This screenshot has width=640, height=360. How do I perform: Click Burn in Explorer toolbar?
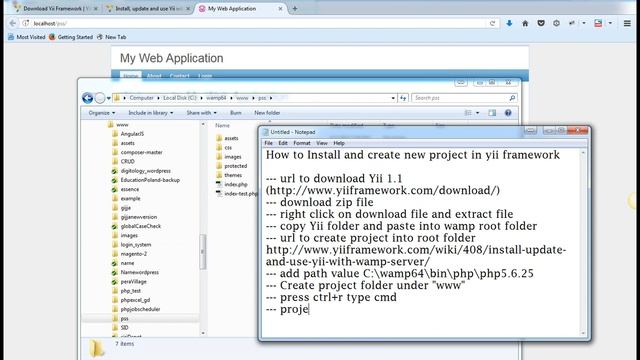[236, 113]
